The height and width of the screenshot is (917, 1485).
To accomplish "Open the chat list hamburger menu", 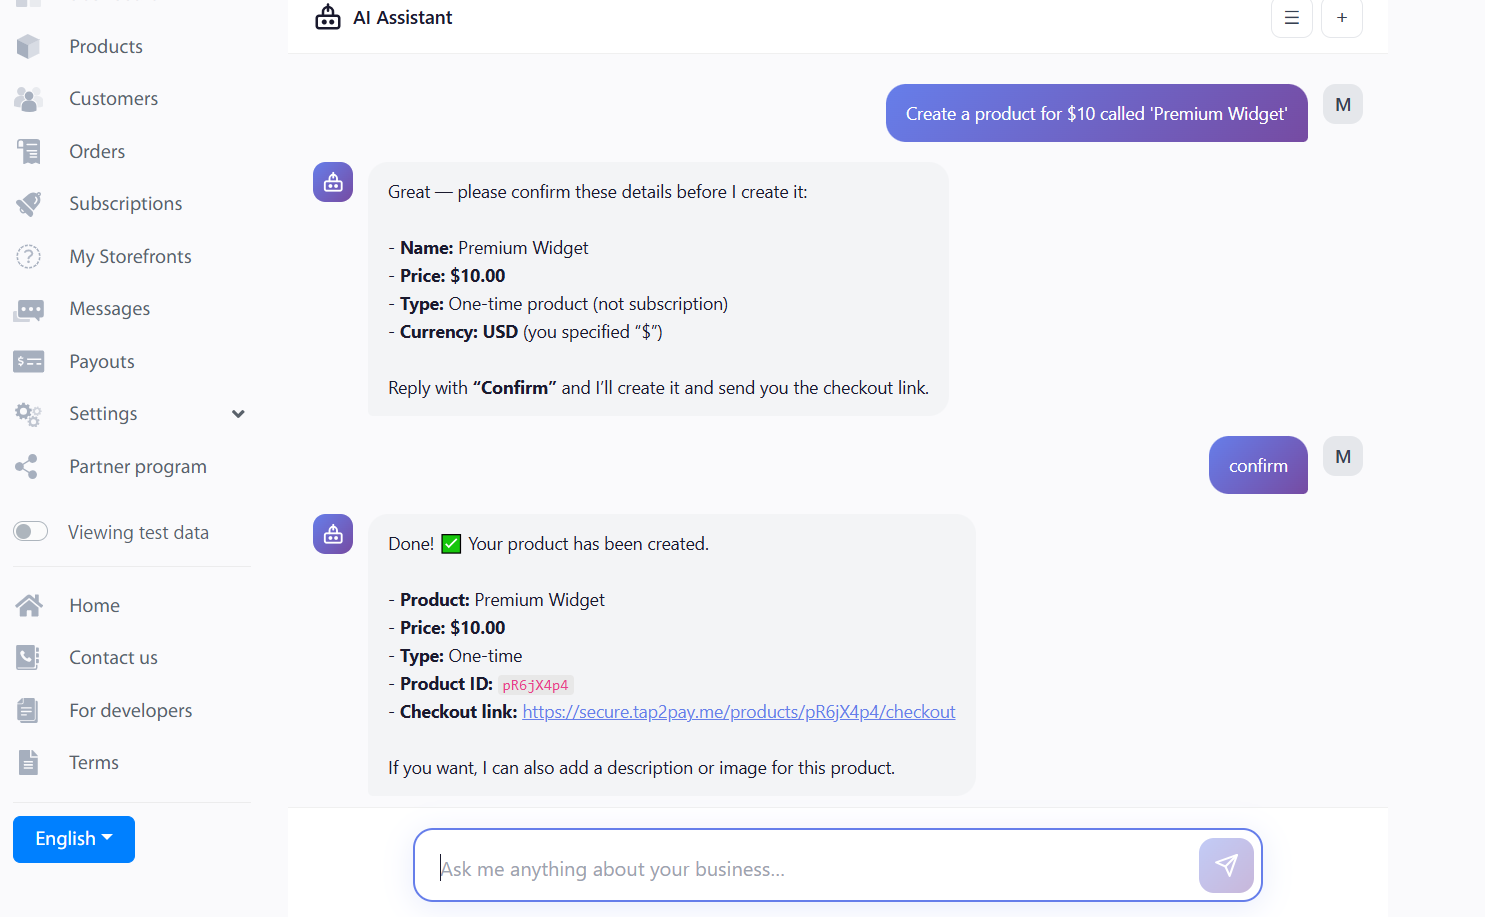I will pyautogui.click(x=1291, y=18).
